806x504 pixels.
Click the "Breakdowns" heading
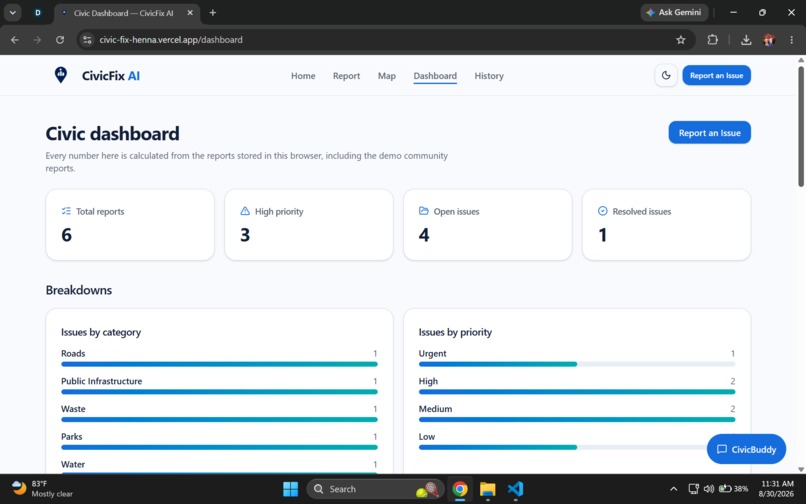79,290
